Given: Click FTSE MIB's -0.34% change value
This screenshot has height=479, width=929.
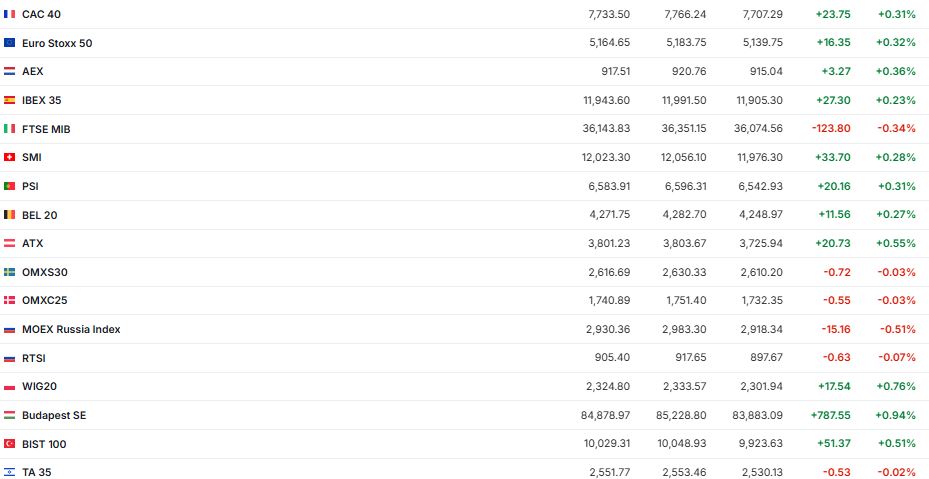Looking at the screenshot, I should coord(896,129).
